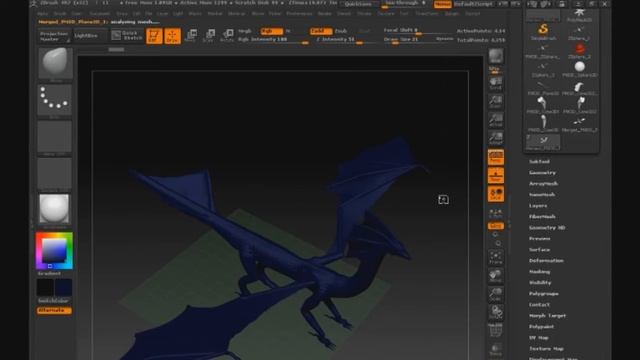Pick a hue in the color picker square

click(x=54, y=251)
